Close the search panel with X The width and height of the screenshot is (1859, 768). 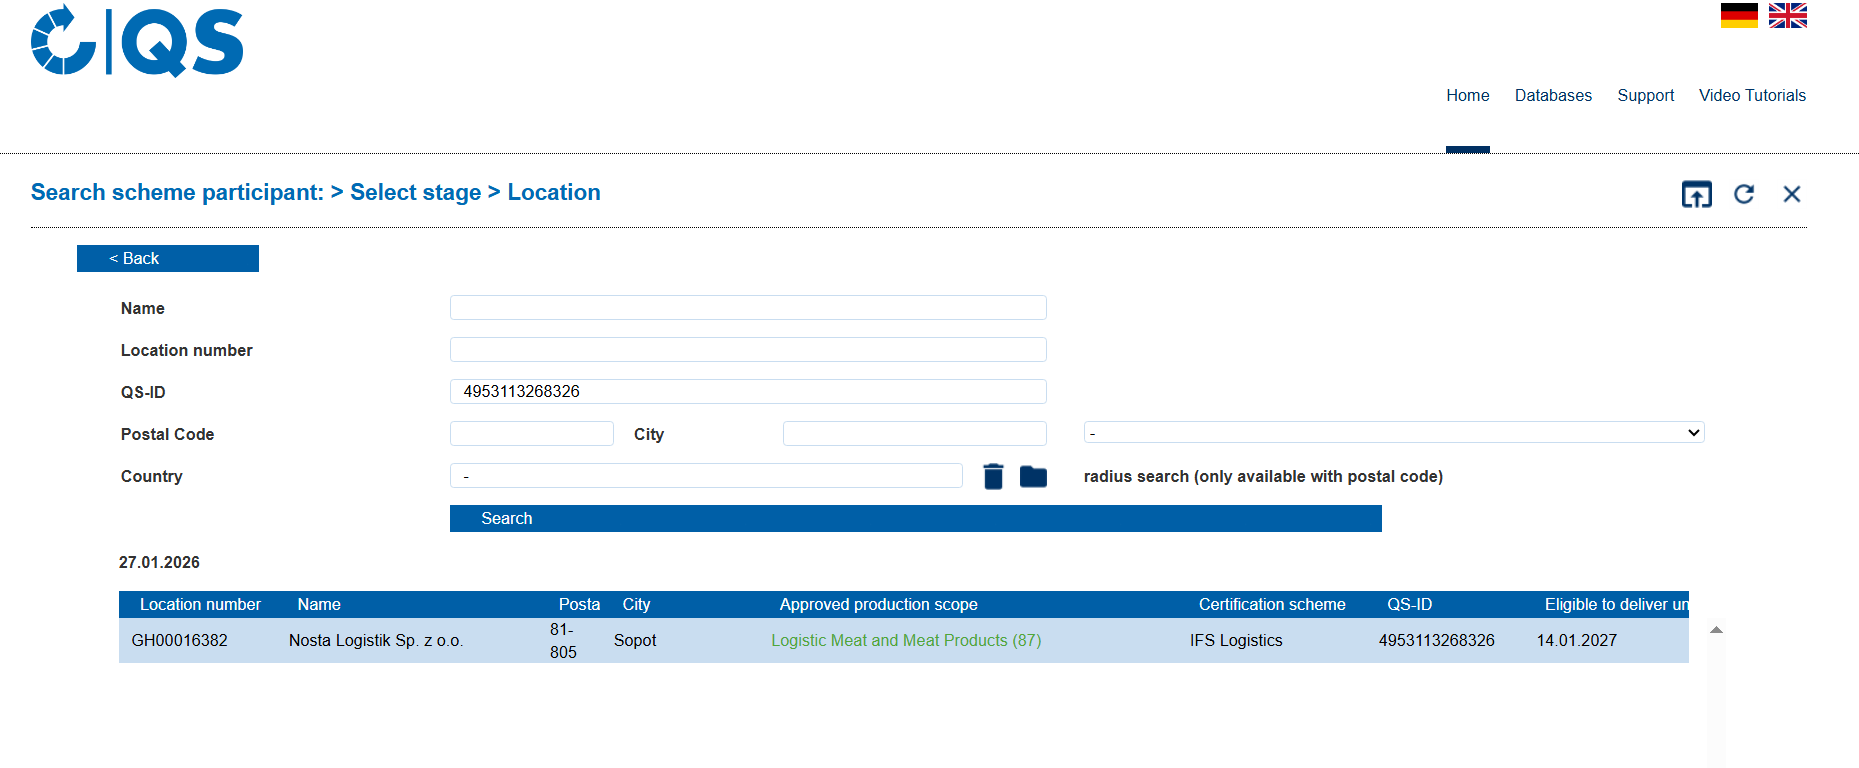tap(1791, 194)
